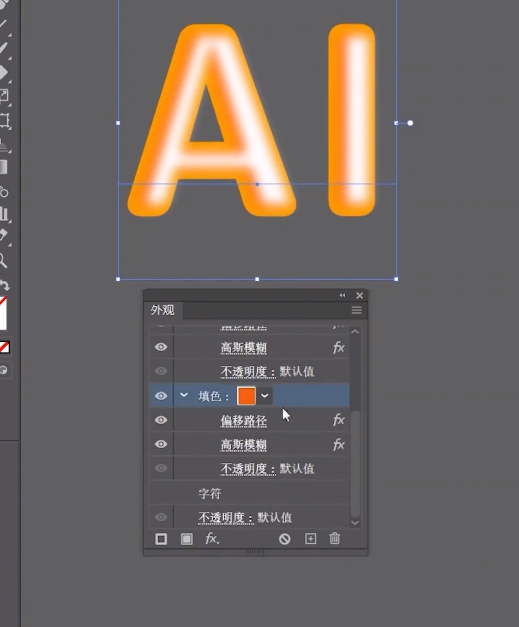
Task: Select the Zoom tool in toolbar
Action: point(3,260)
